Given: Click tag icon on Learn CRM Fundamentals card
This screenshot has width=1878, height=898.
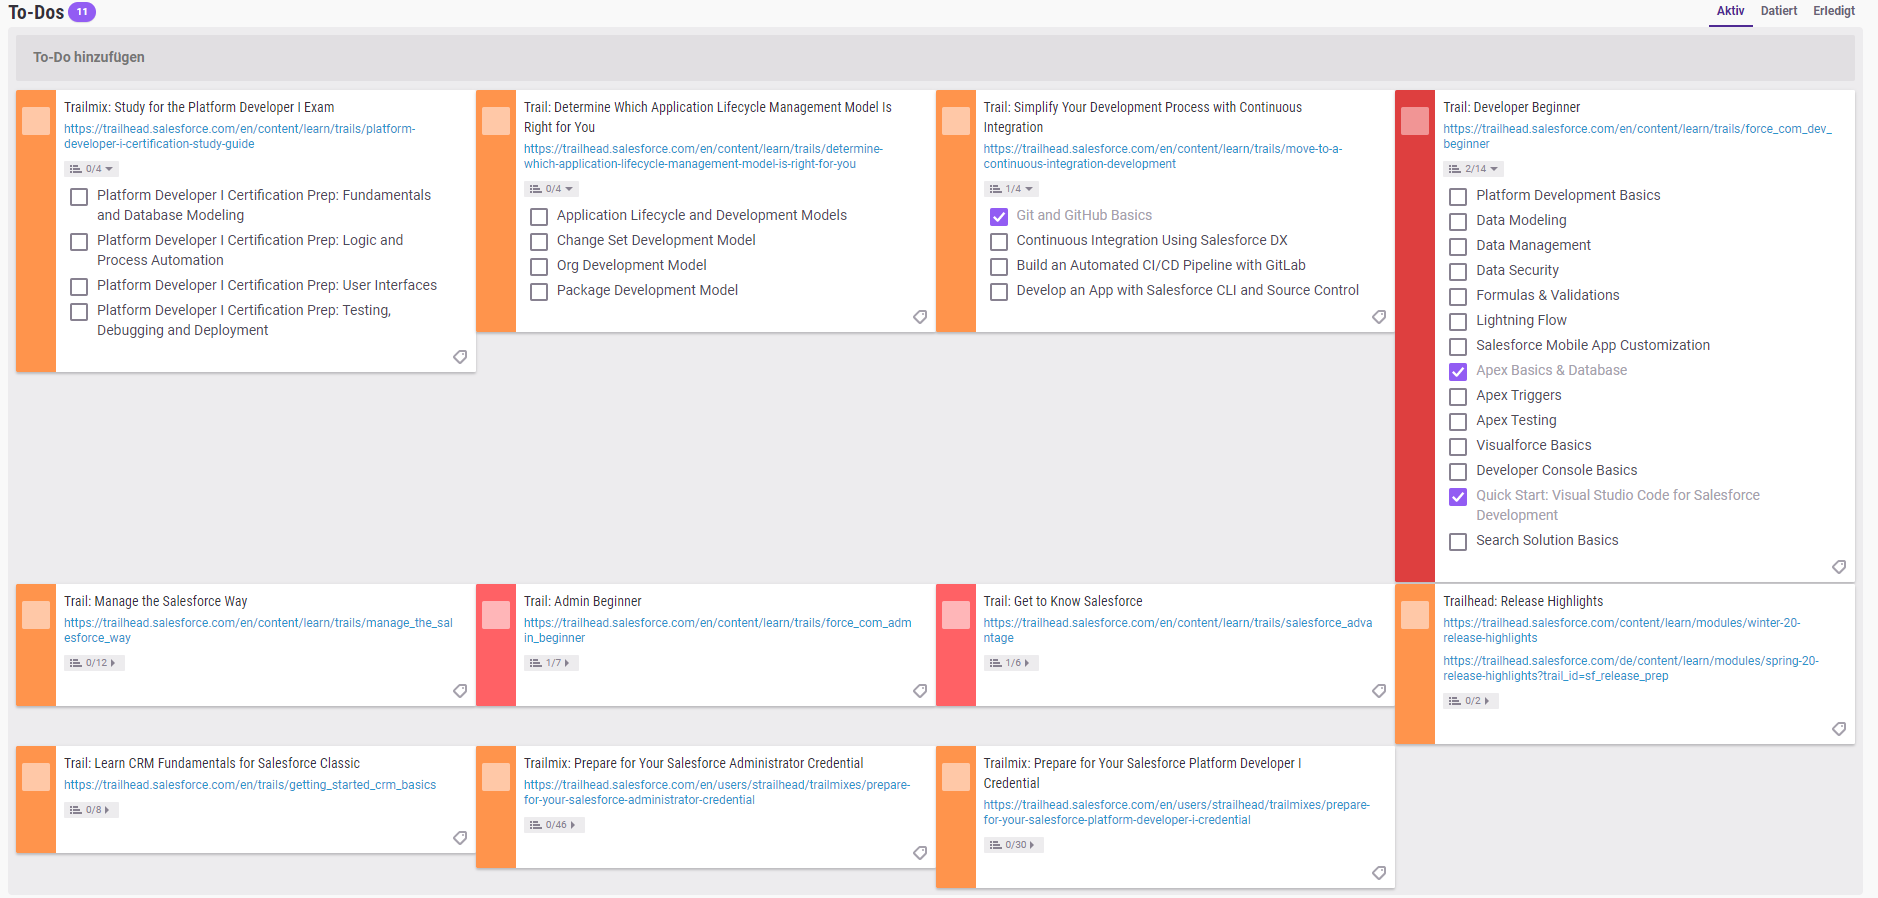Looking at the screenshot, I should [460, 838].
